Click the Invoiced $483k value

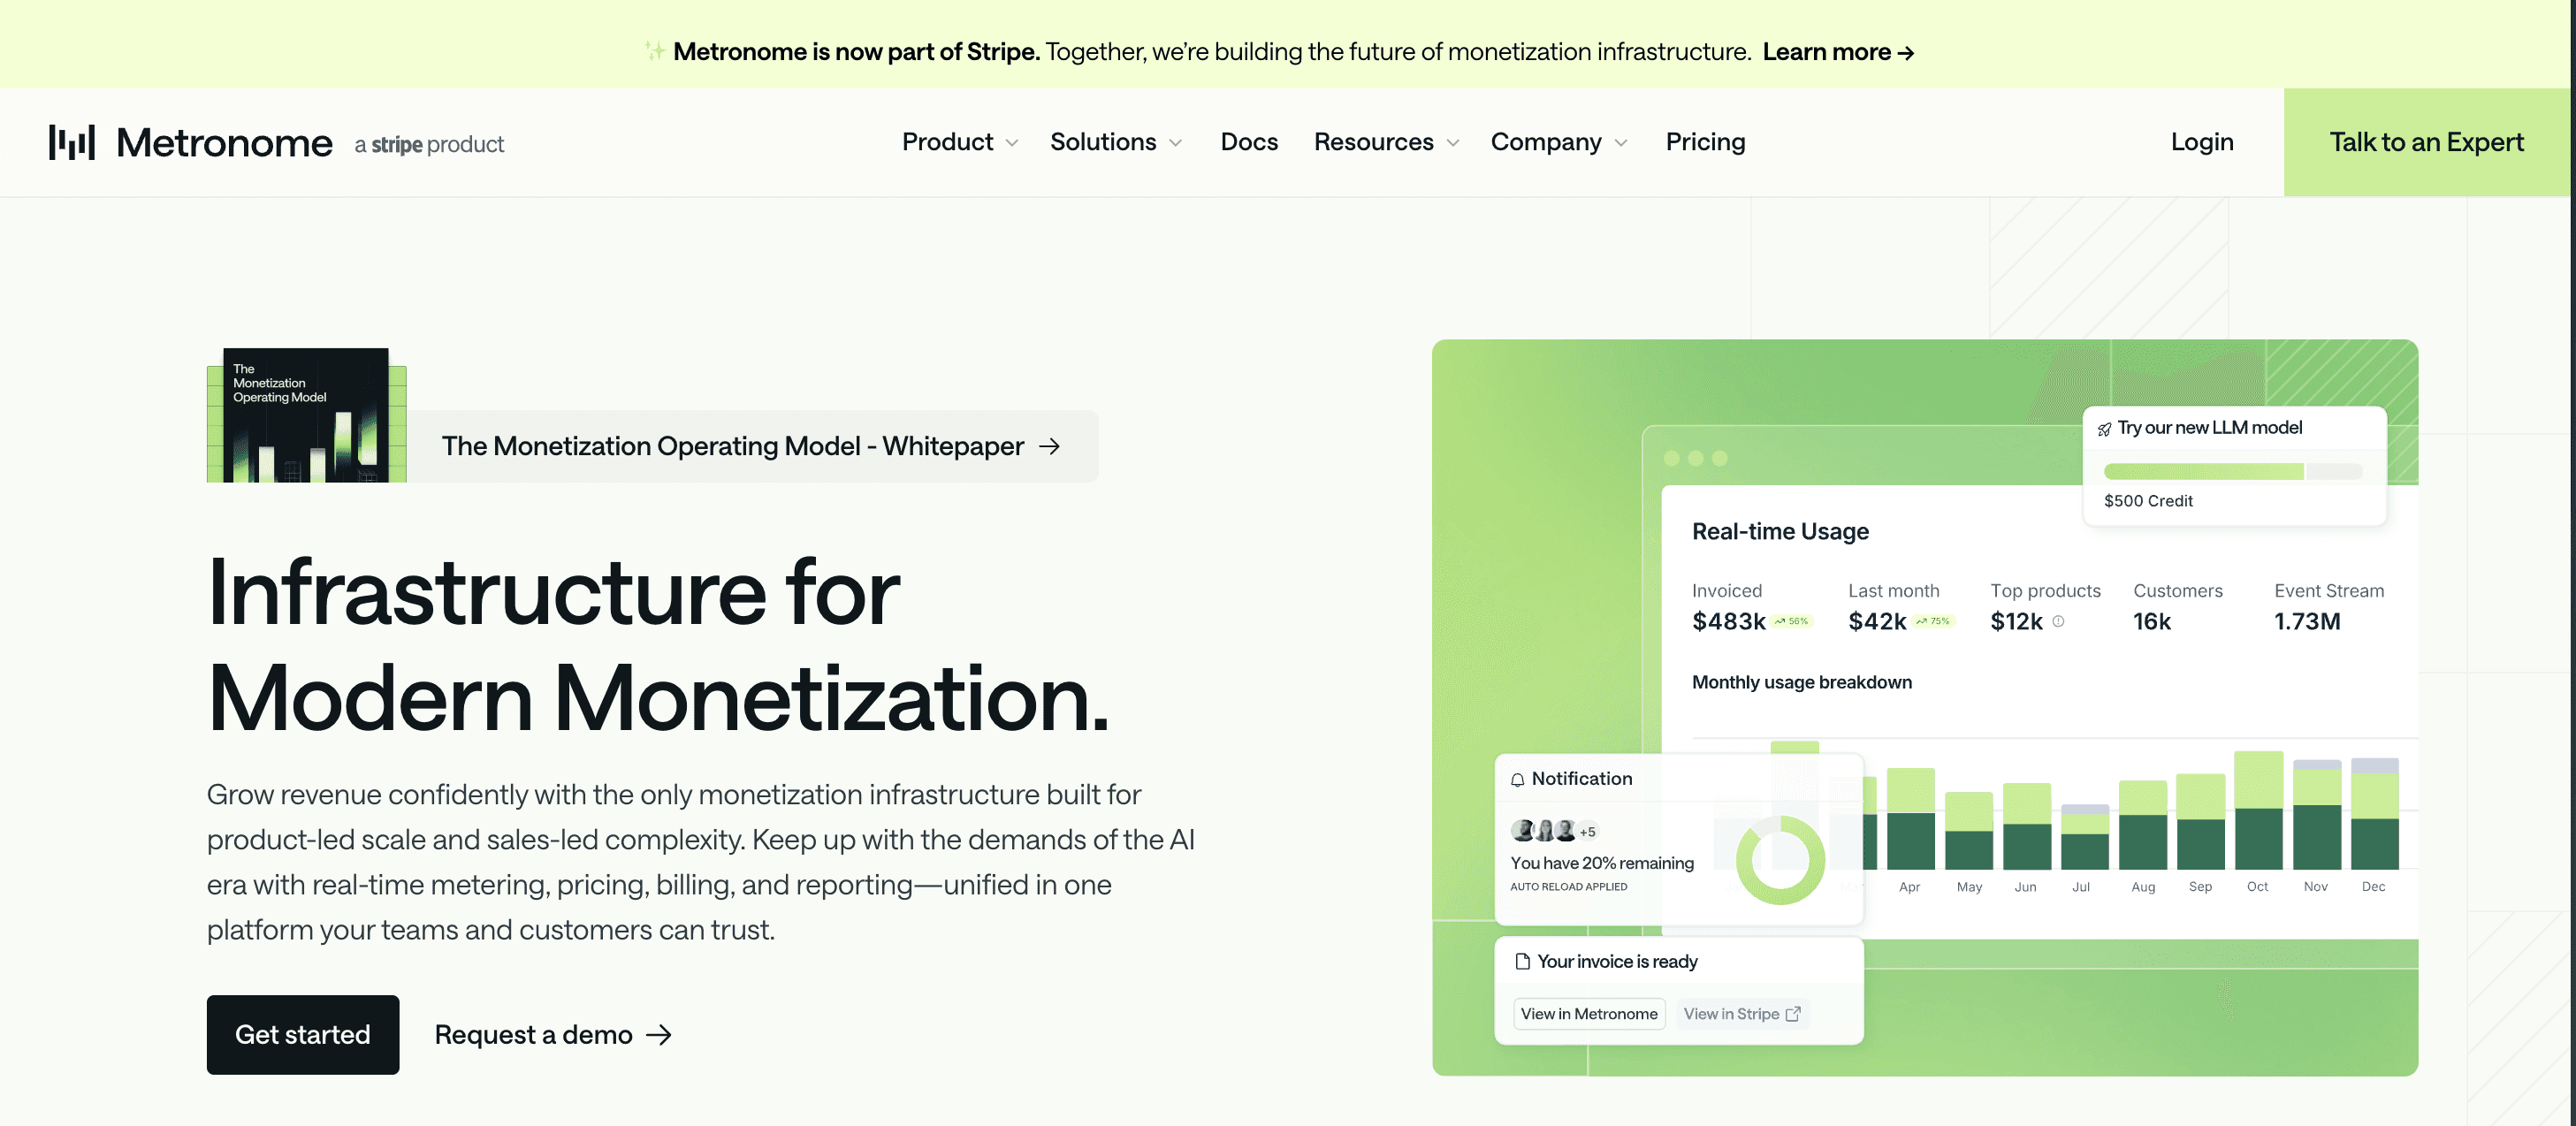tap(1728, 622)
